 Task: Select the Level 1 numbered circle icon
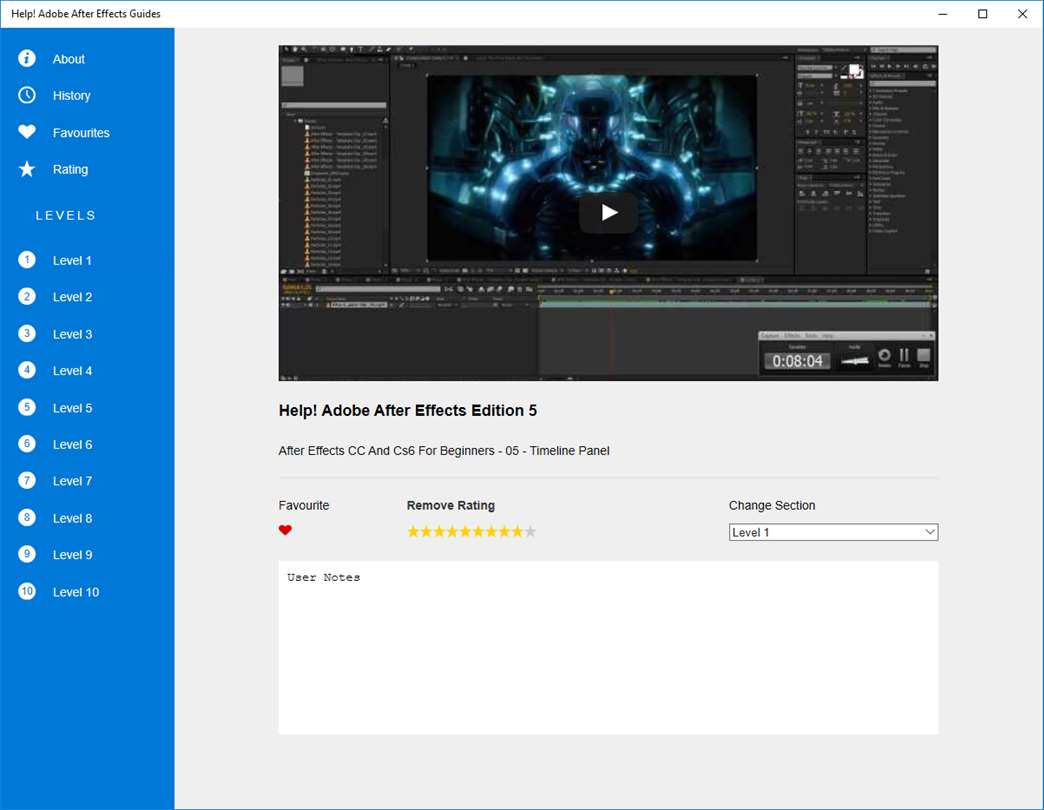[27, 260]
